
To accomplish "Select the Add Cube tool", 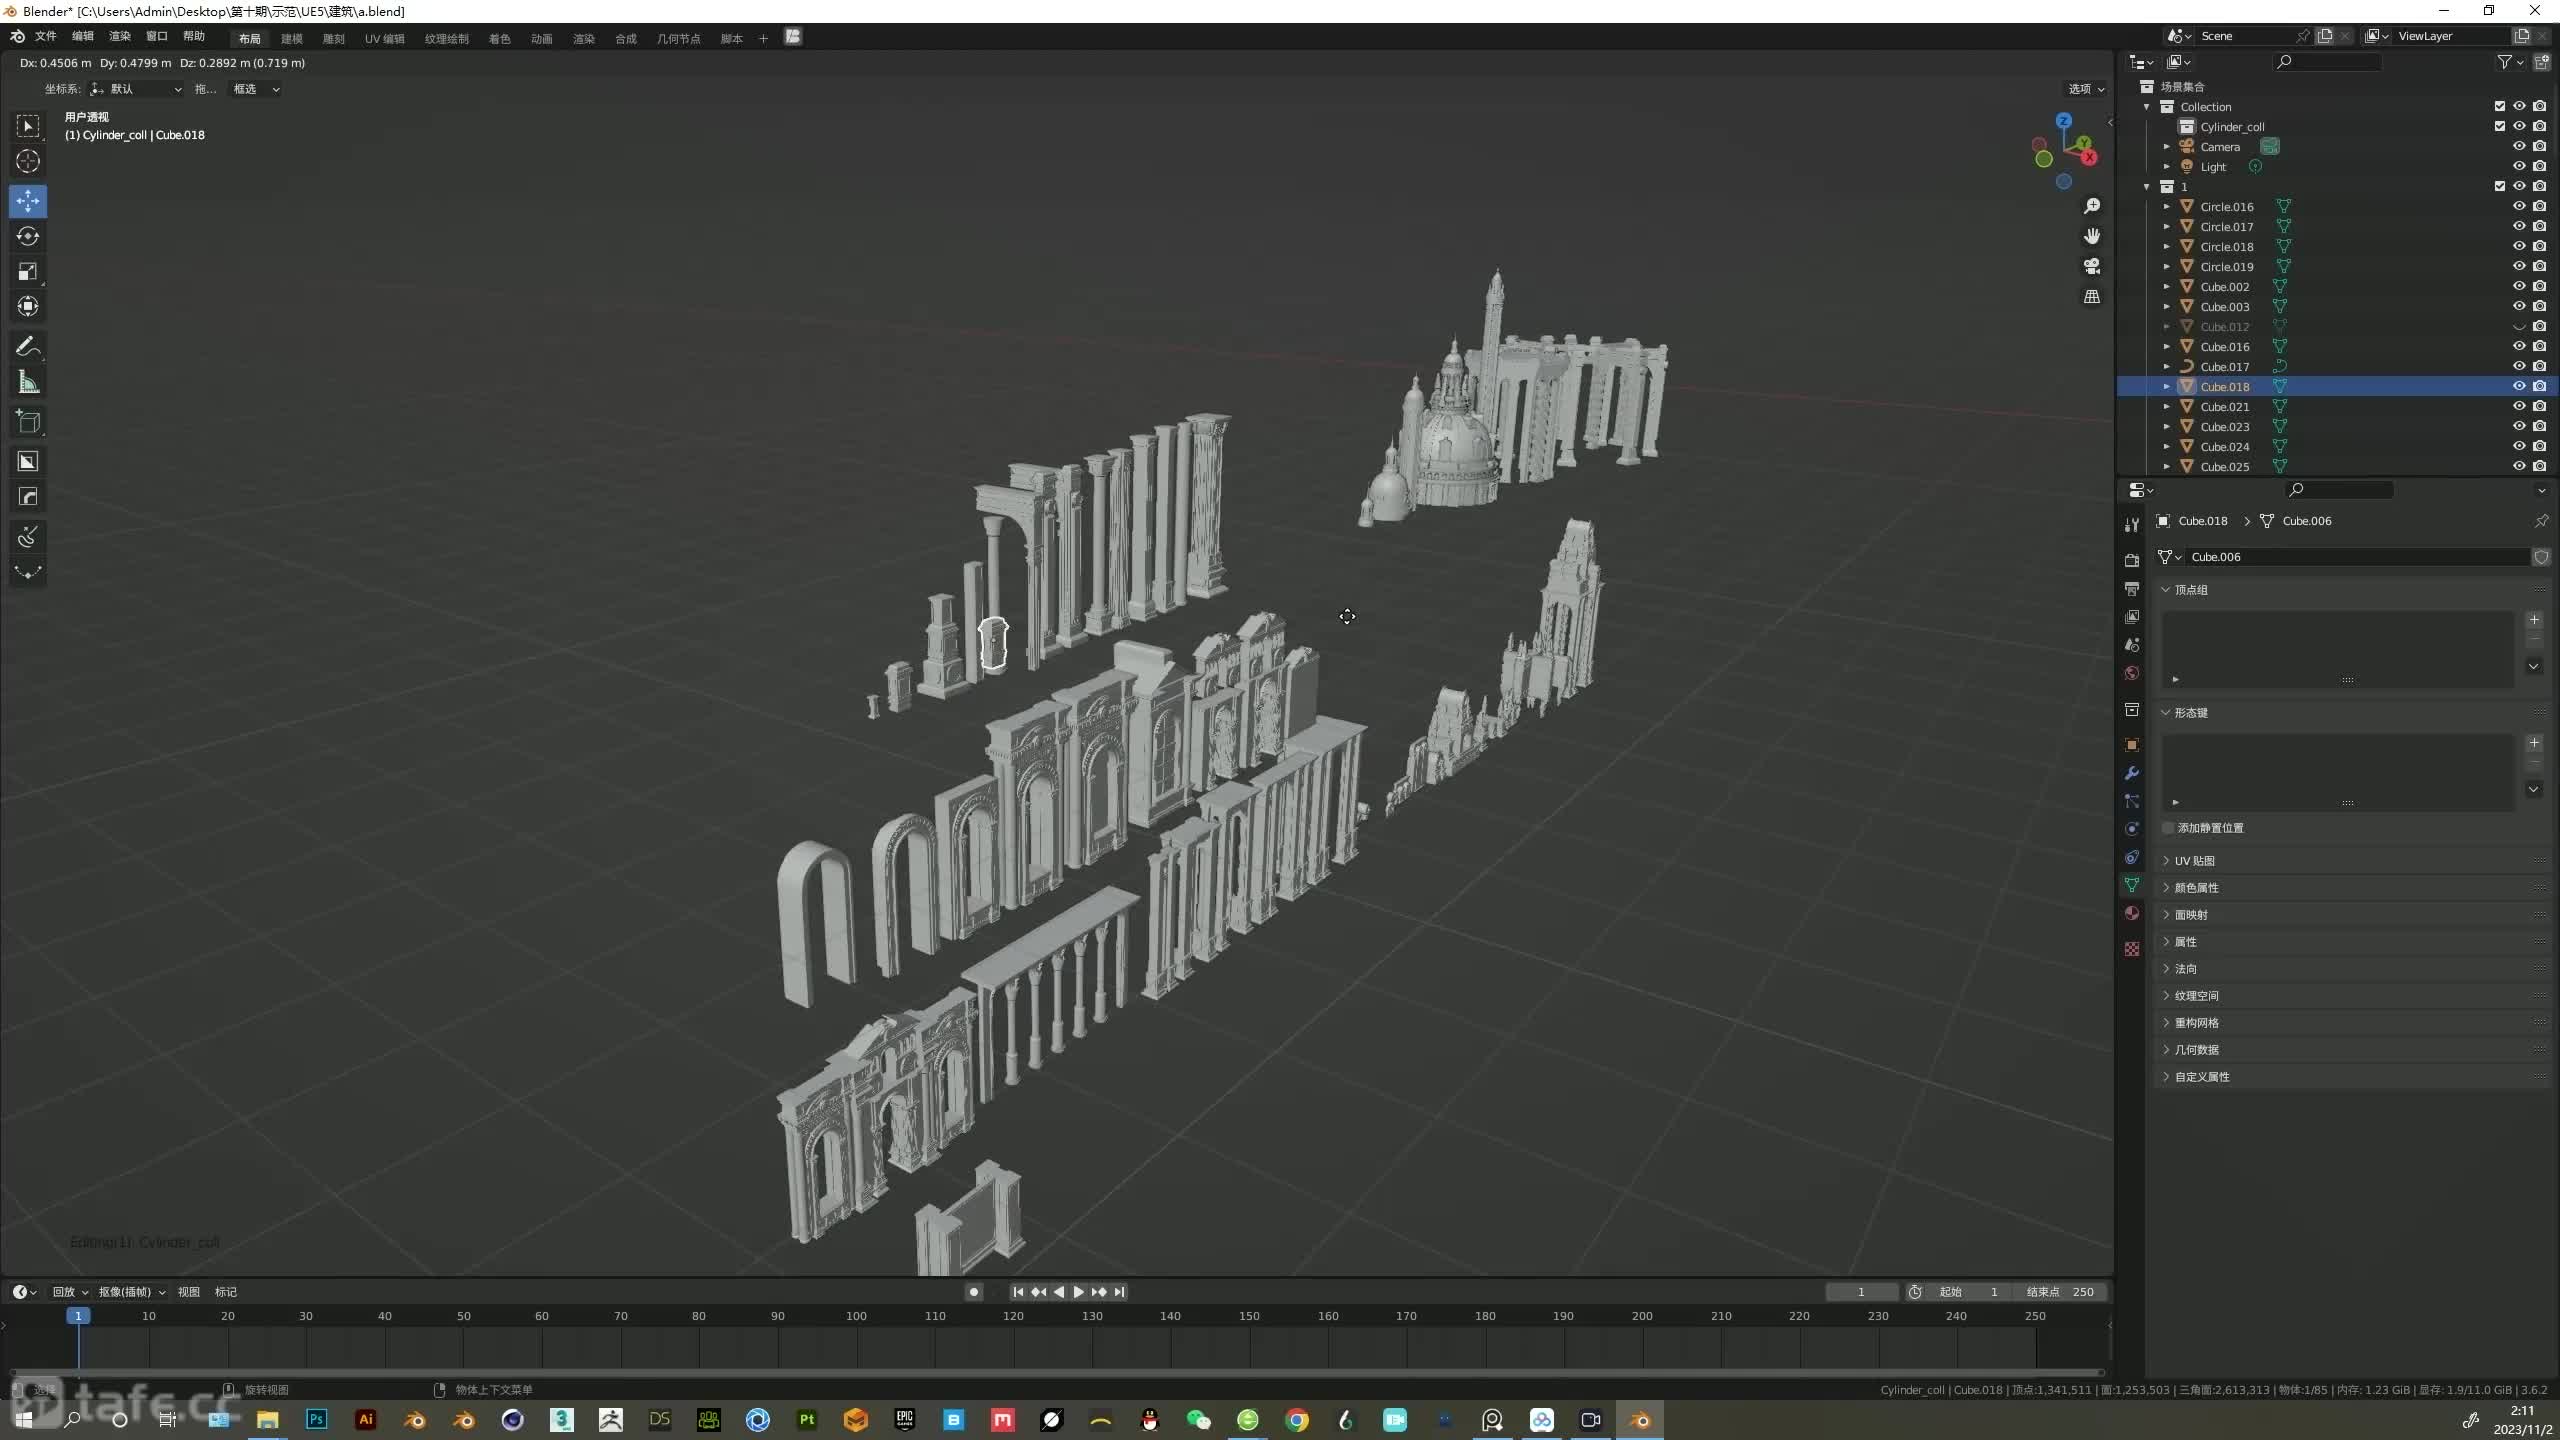I will pos(28,421).
